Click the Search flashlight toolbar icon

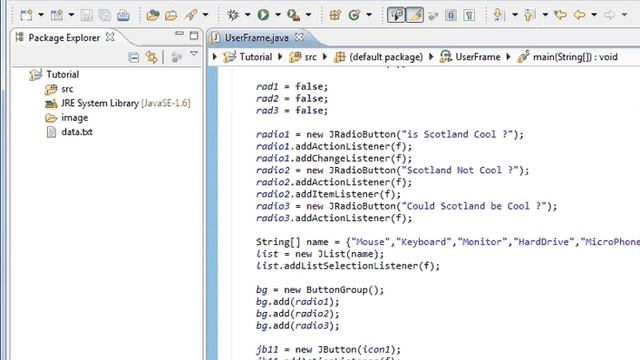point(191,15)
